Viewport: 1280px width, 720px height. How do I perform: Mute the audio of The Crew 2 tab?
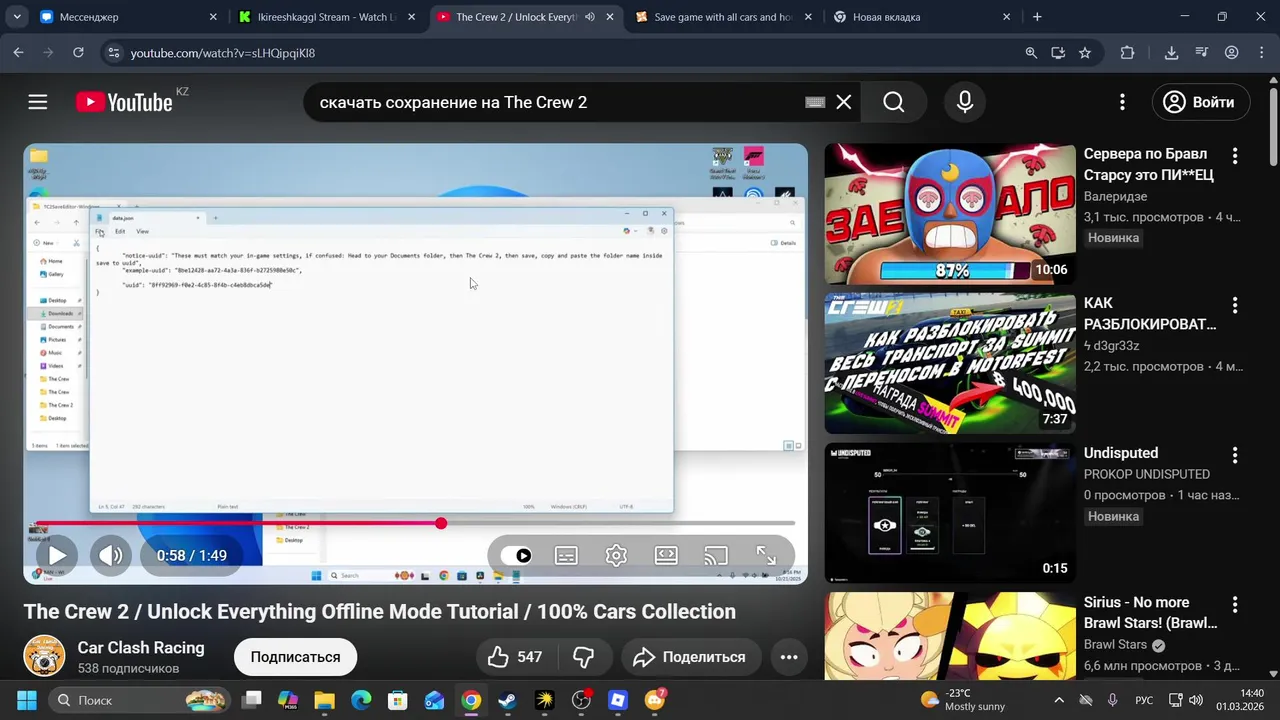point(590,17)
